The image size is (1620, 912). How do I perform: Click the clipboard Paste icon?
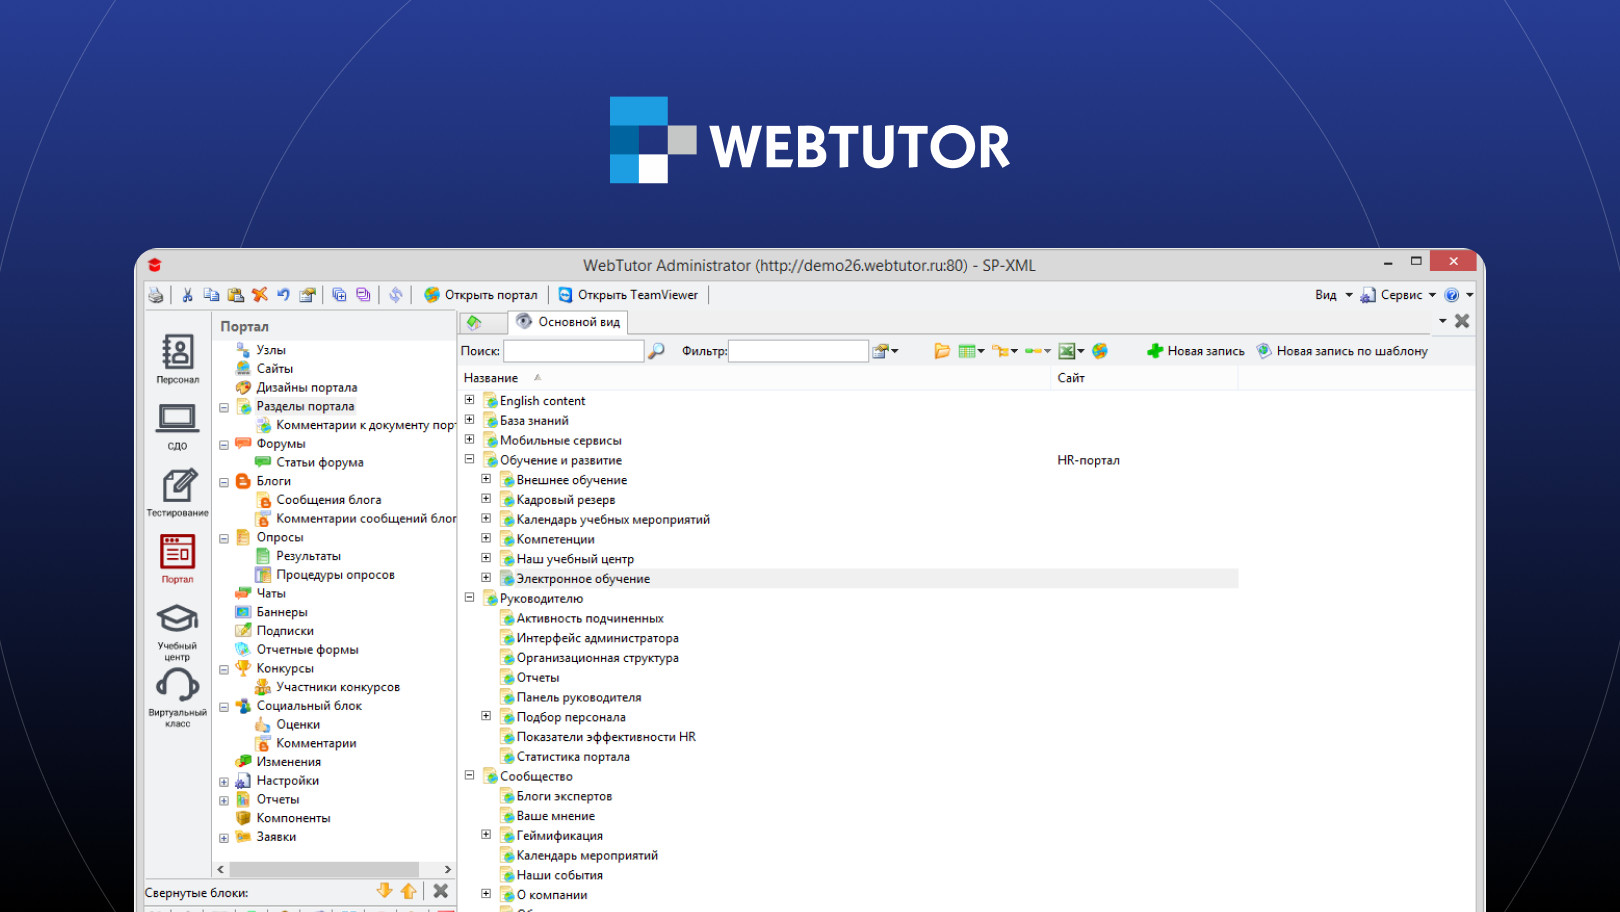point(236,295)
